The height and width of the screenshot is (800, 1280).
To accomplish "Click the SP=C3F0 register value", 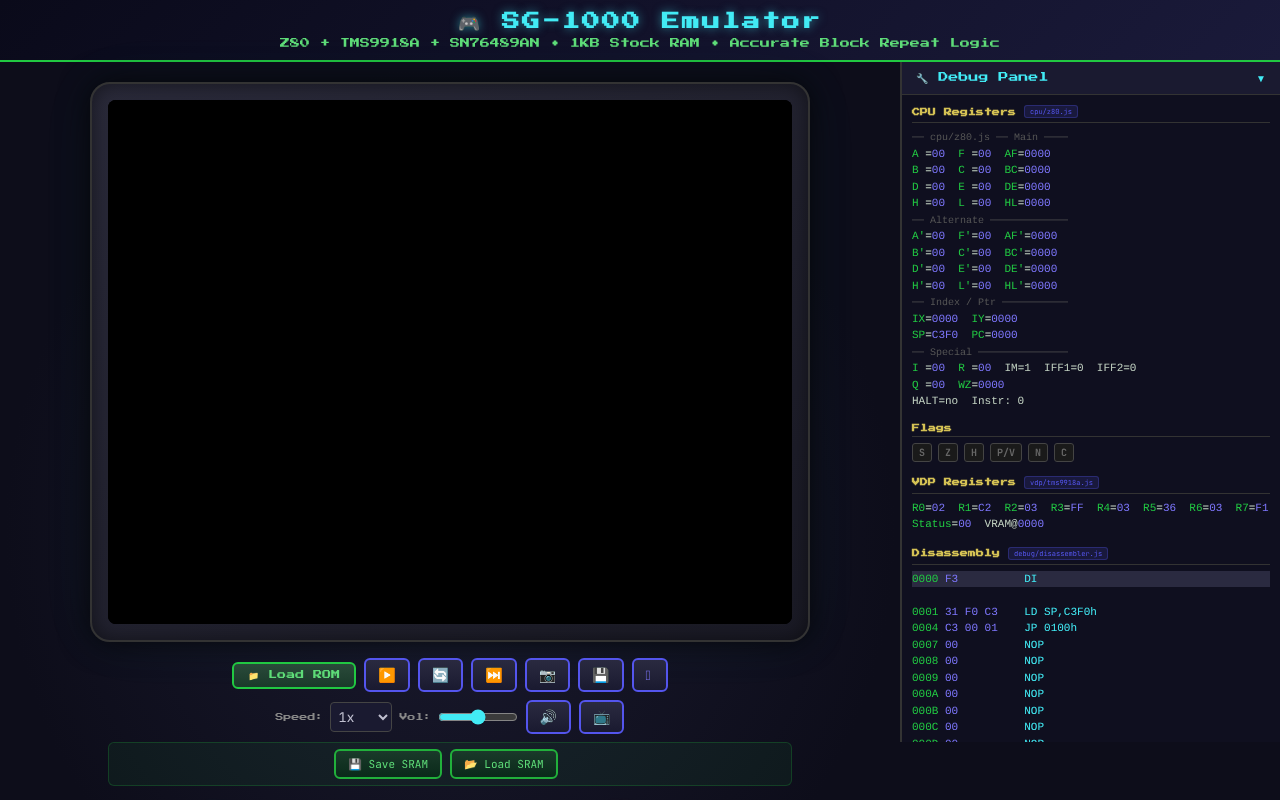I will (935, 335).
